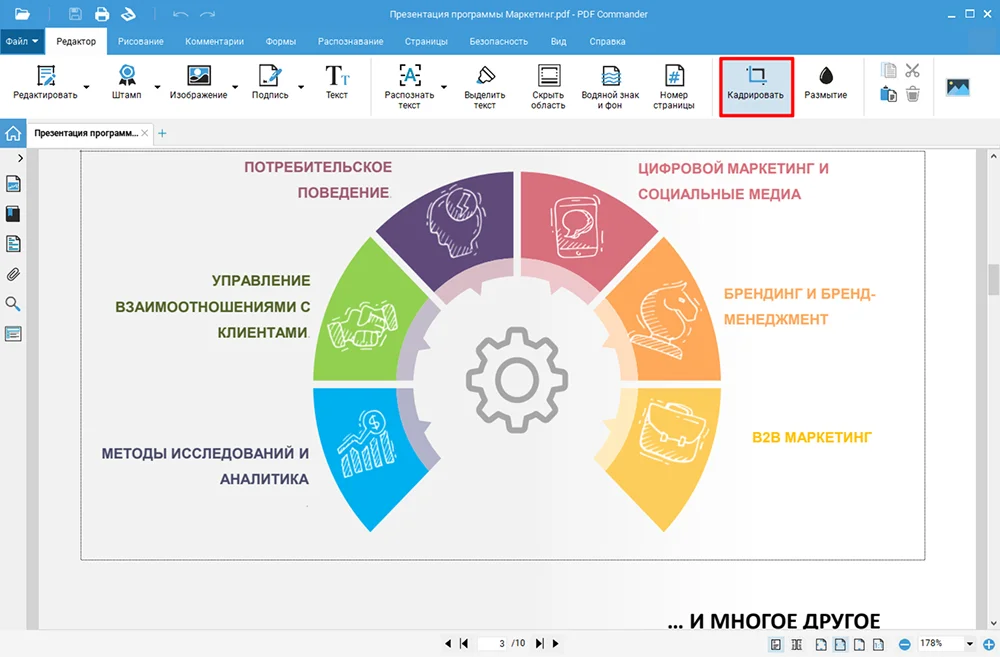The width and height of the screenshot is (1000, 657).
Task: Switch to the Рисование tab
Action: coord(140,42)
